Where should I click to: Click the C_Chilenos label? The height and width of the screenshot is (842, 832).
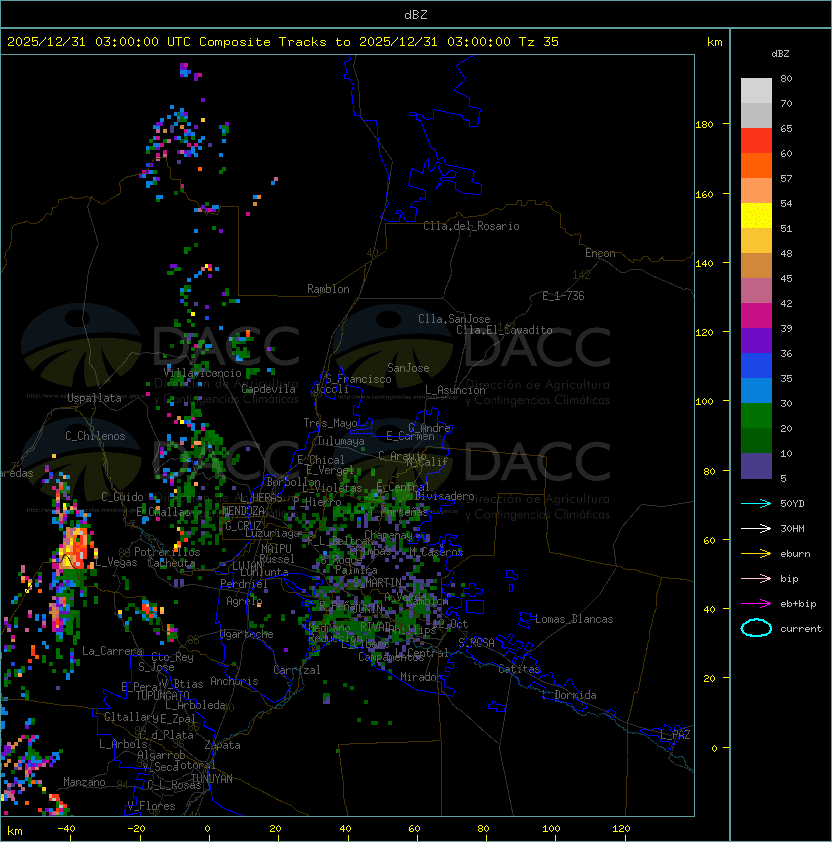point(95,436)
